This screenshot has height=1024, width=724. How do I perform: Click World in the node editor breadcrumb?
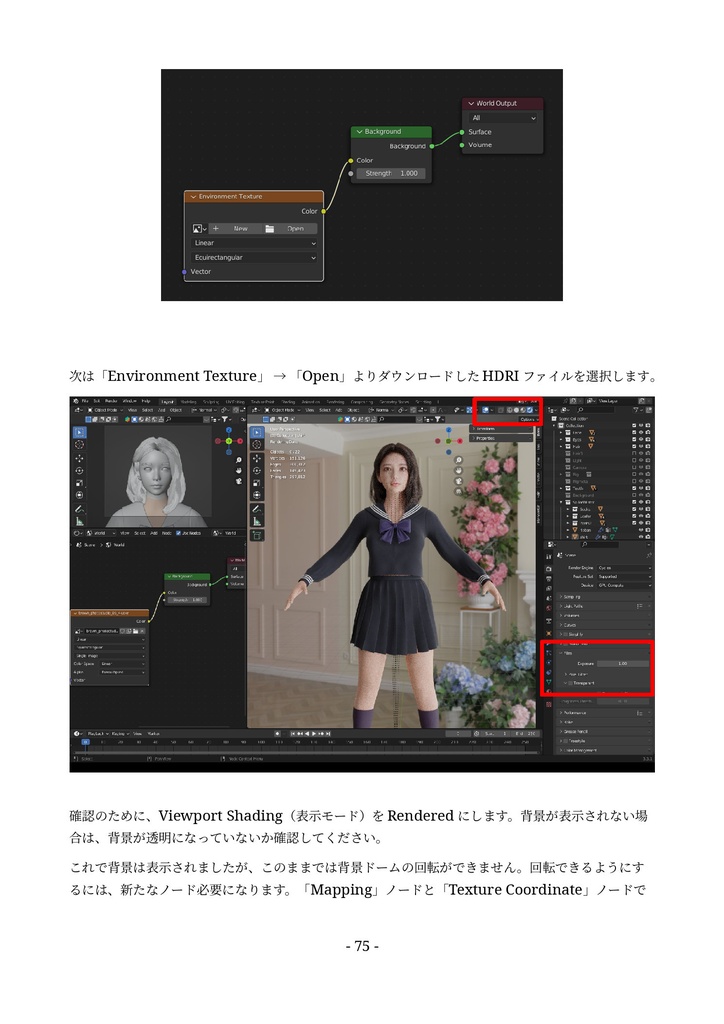(119, 545)
